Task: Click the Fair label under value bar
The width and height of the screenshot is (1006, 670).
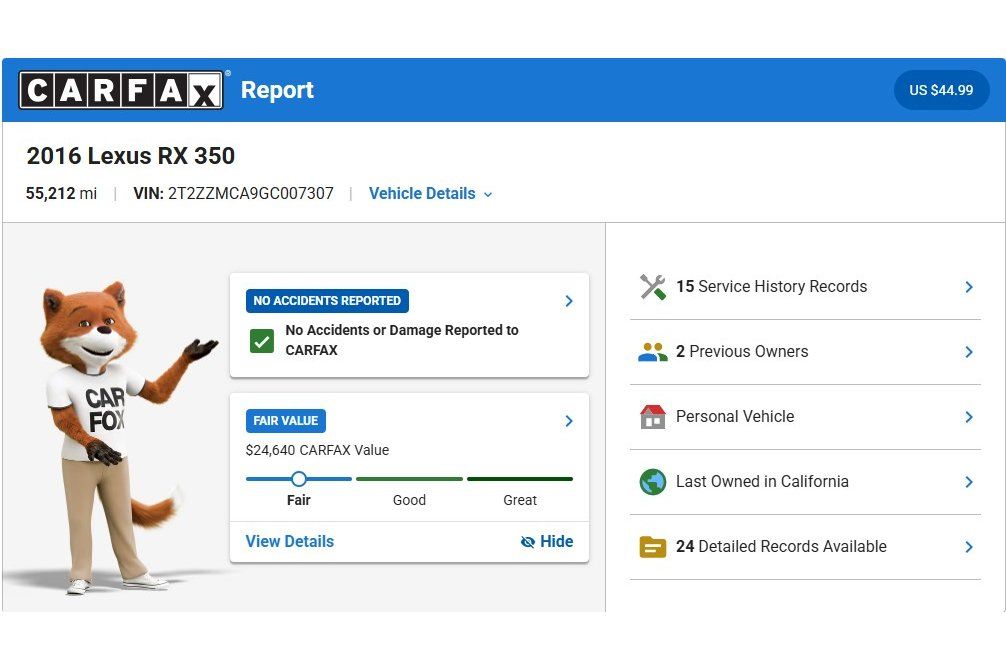Action: pos(298,501)
